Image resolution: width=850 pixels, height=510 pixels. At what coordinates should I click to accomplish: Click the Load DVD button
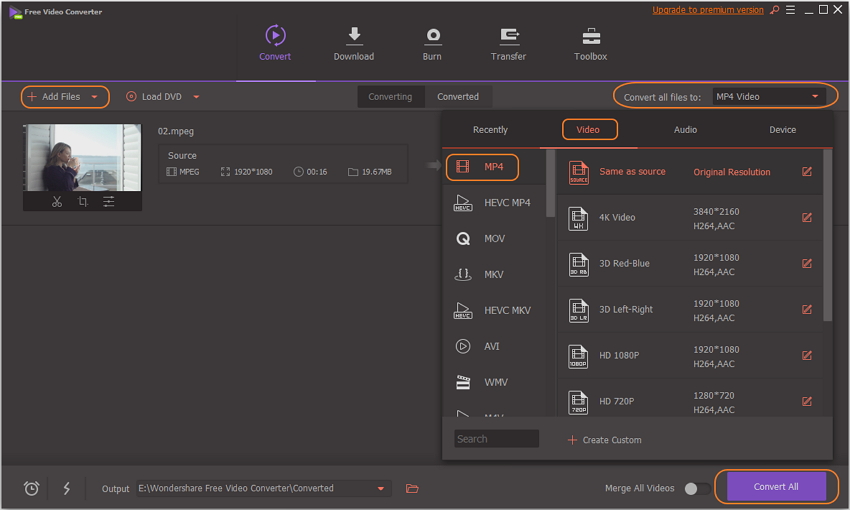pyautogui.click(x=154, y=97)
